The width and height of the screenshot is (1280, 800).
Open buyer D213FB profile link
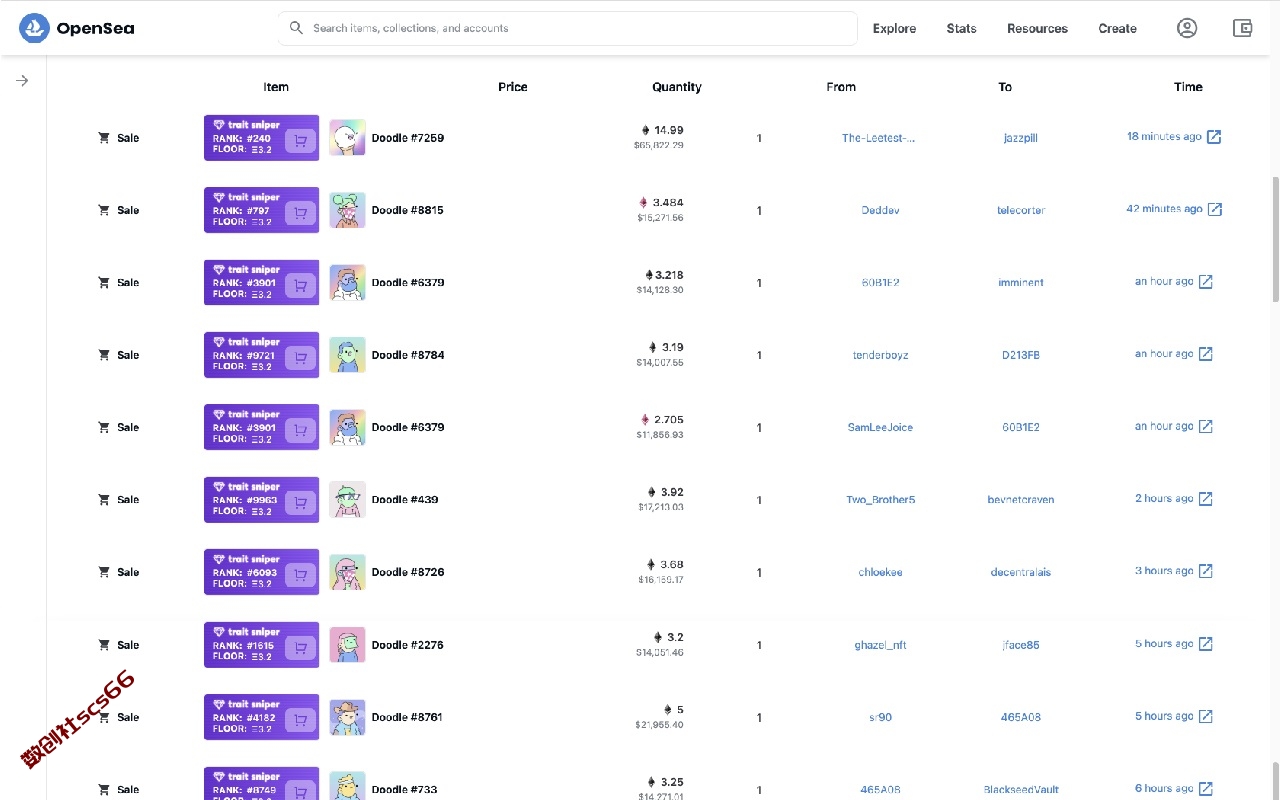(1021, 355)
